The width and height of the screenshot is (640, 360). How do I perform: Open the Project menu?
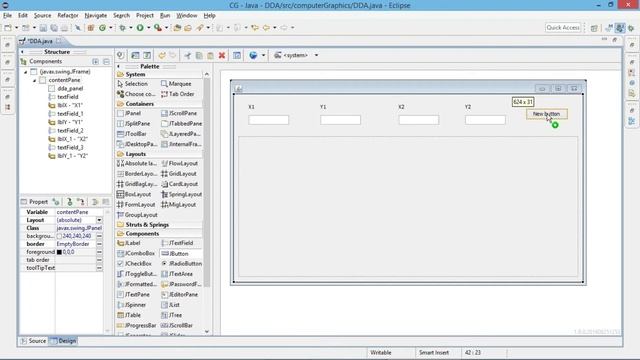[145, 16]
